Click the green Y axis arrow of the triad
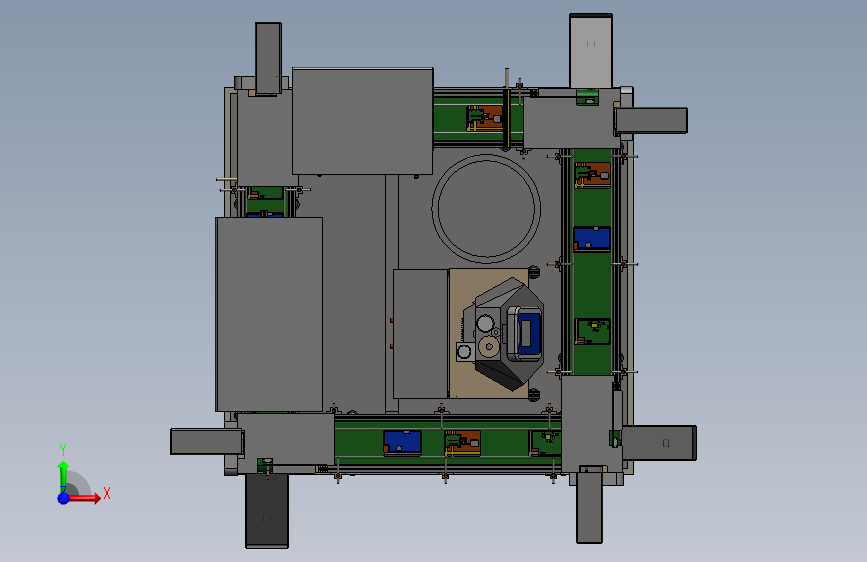The width and height of the screenshot is (867, 562). tap(64, 475)
